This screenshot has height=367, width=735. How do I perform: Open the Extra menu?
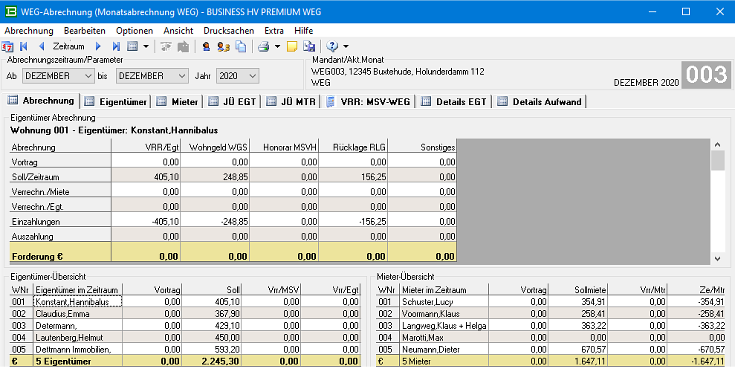[x=274, y=31]
